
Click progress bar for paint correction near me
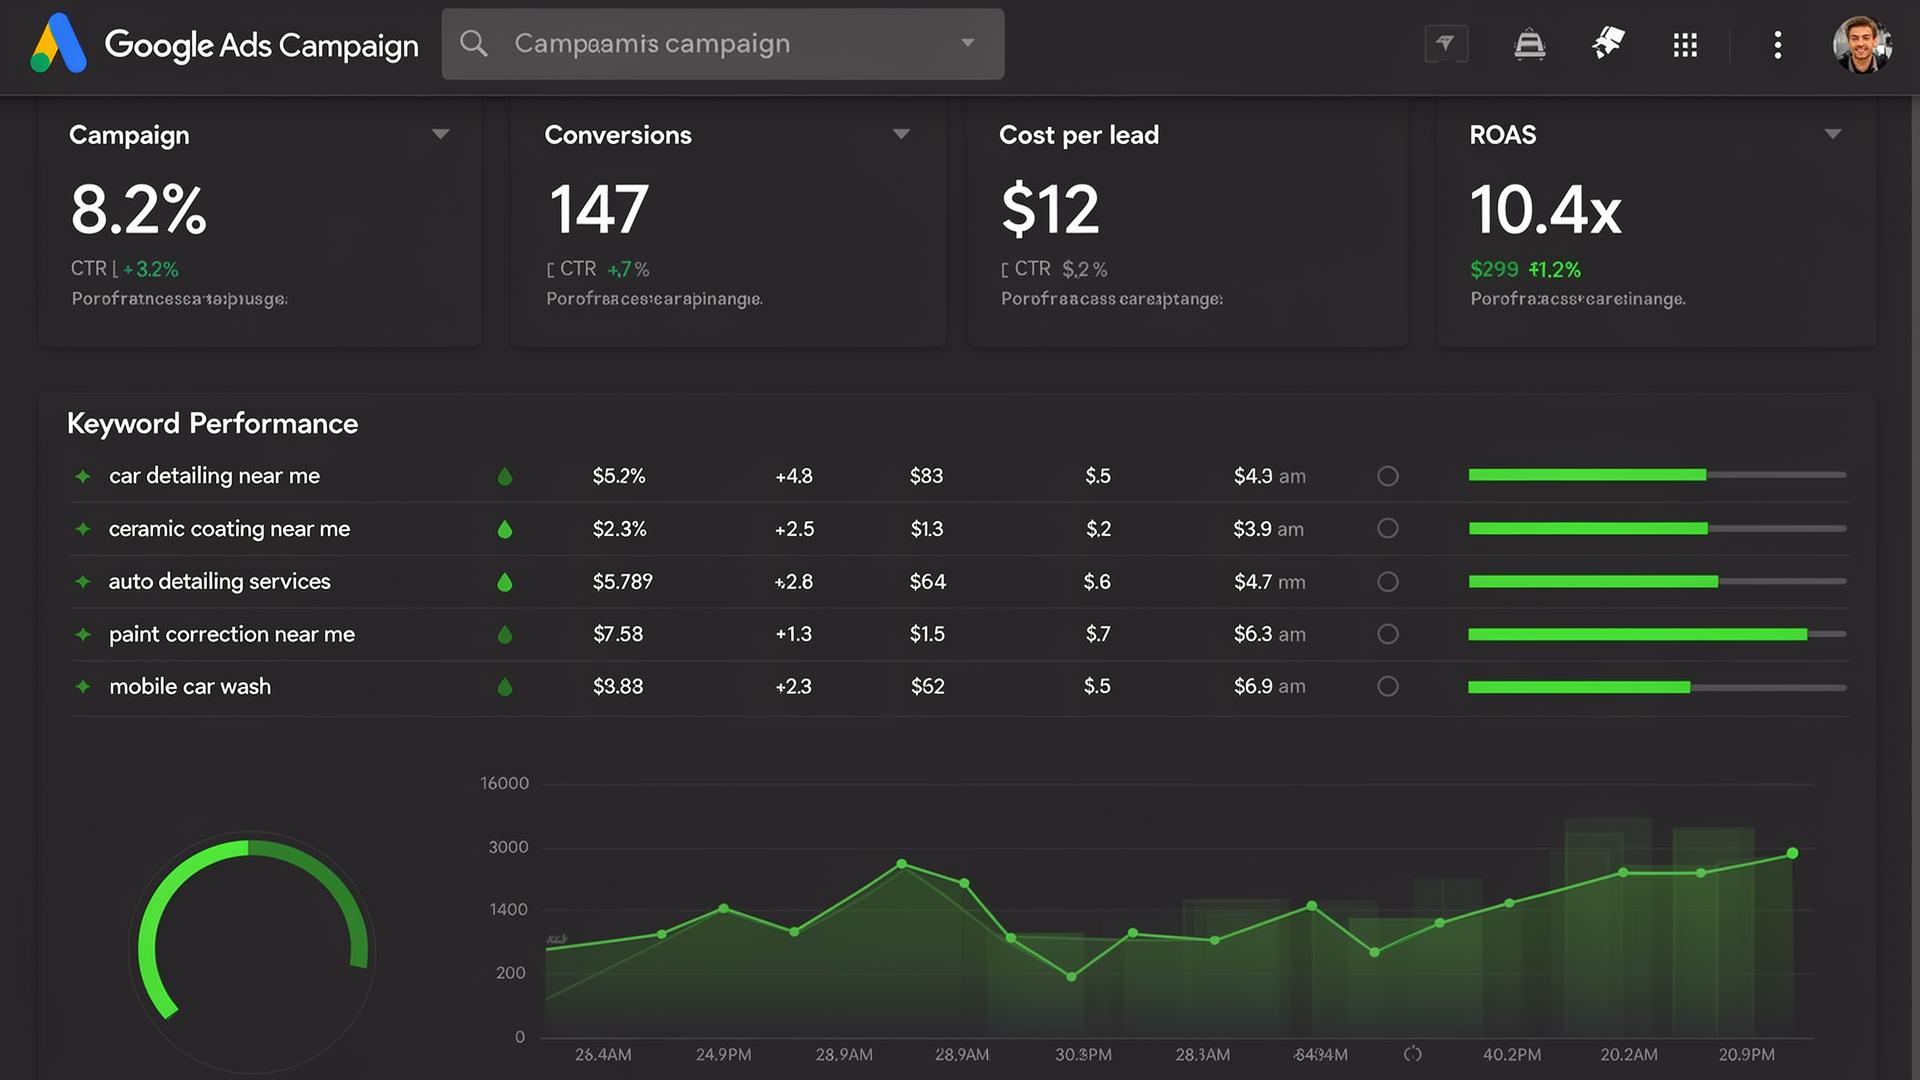pyautogui.click(x=1657, y=634)
